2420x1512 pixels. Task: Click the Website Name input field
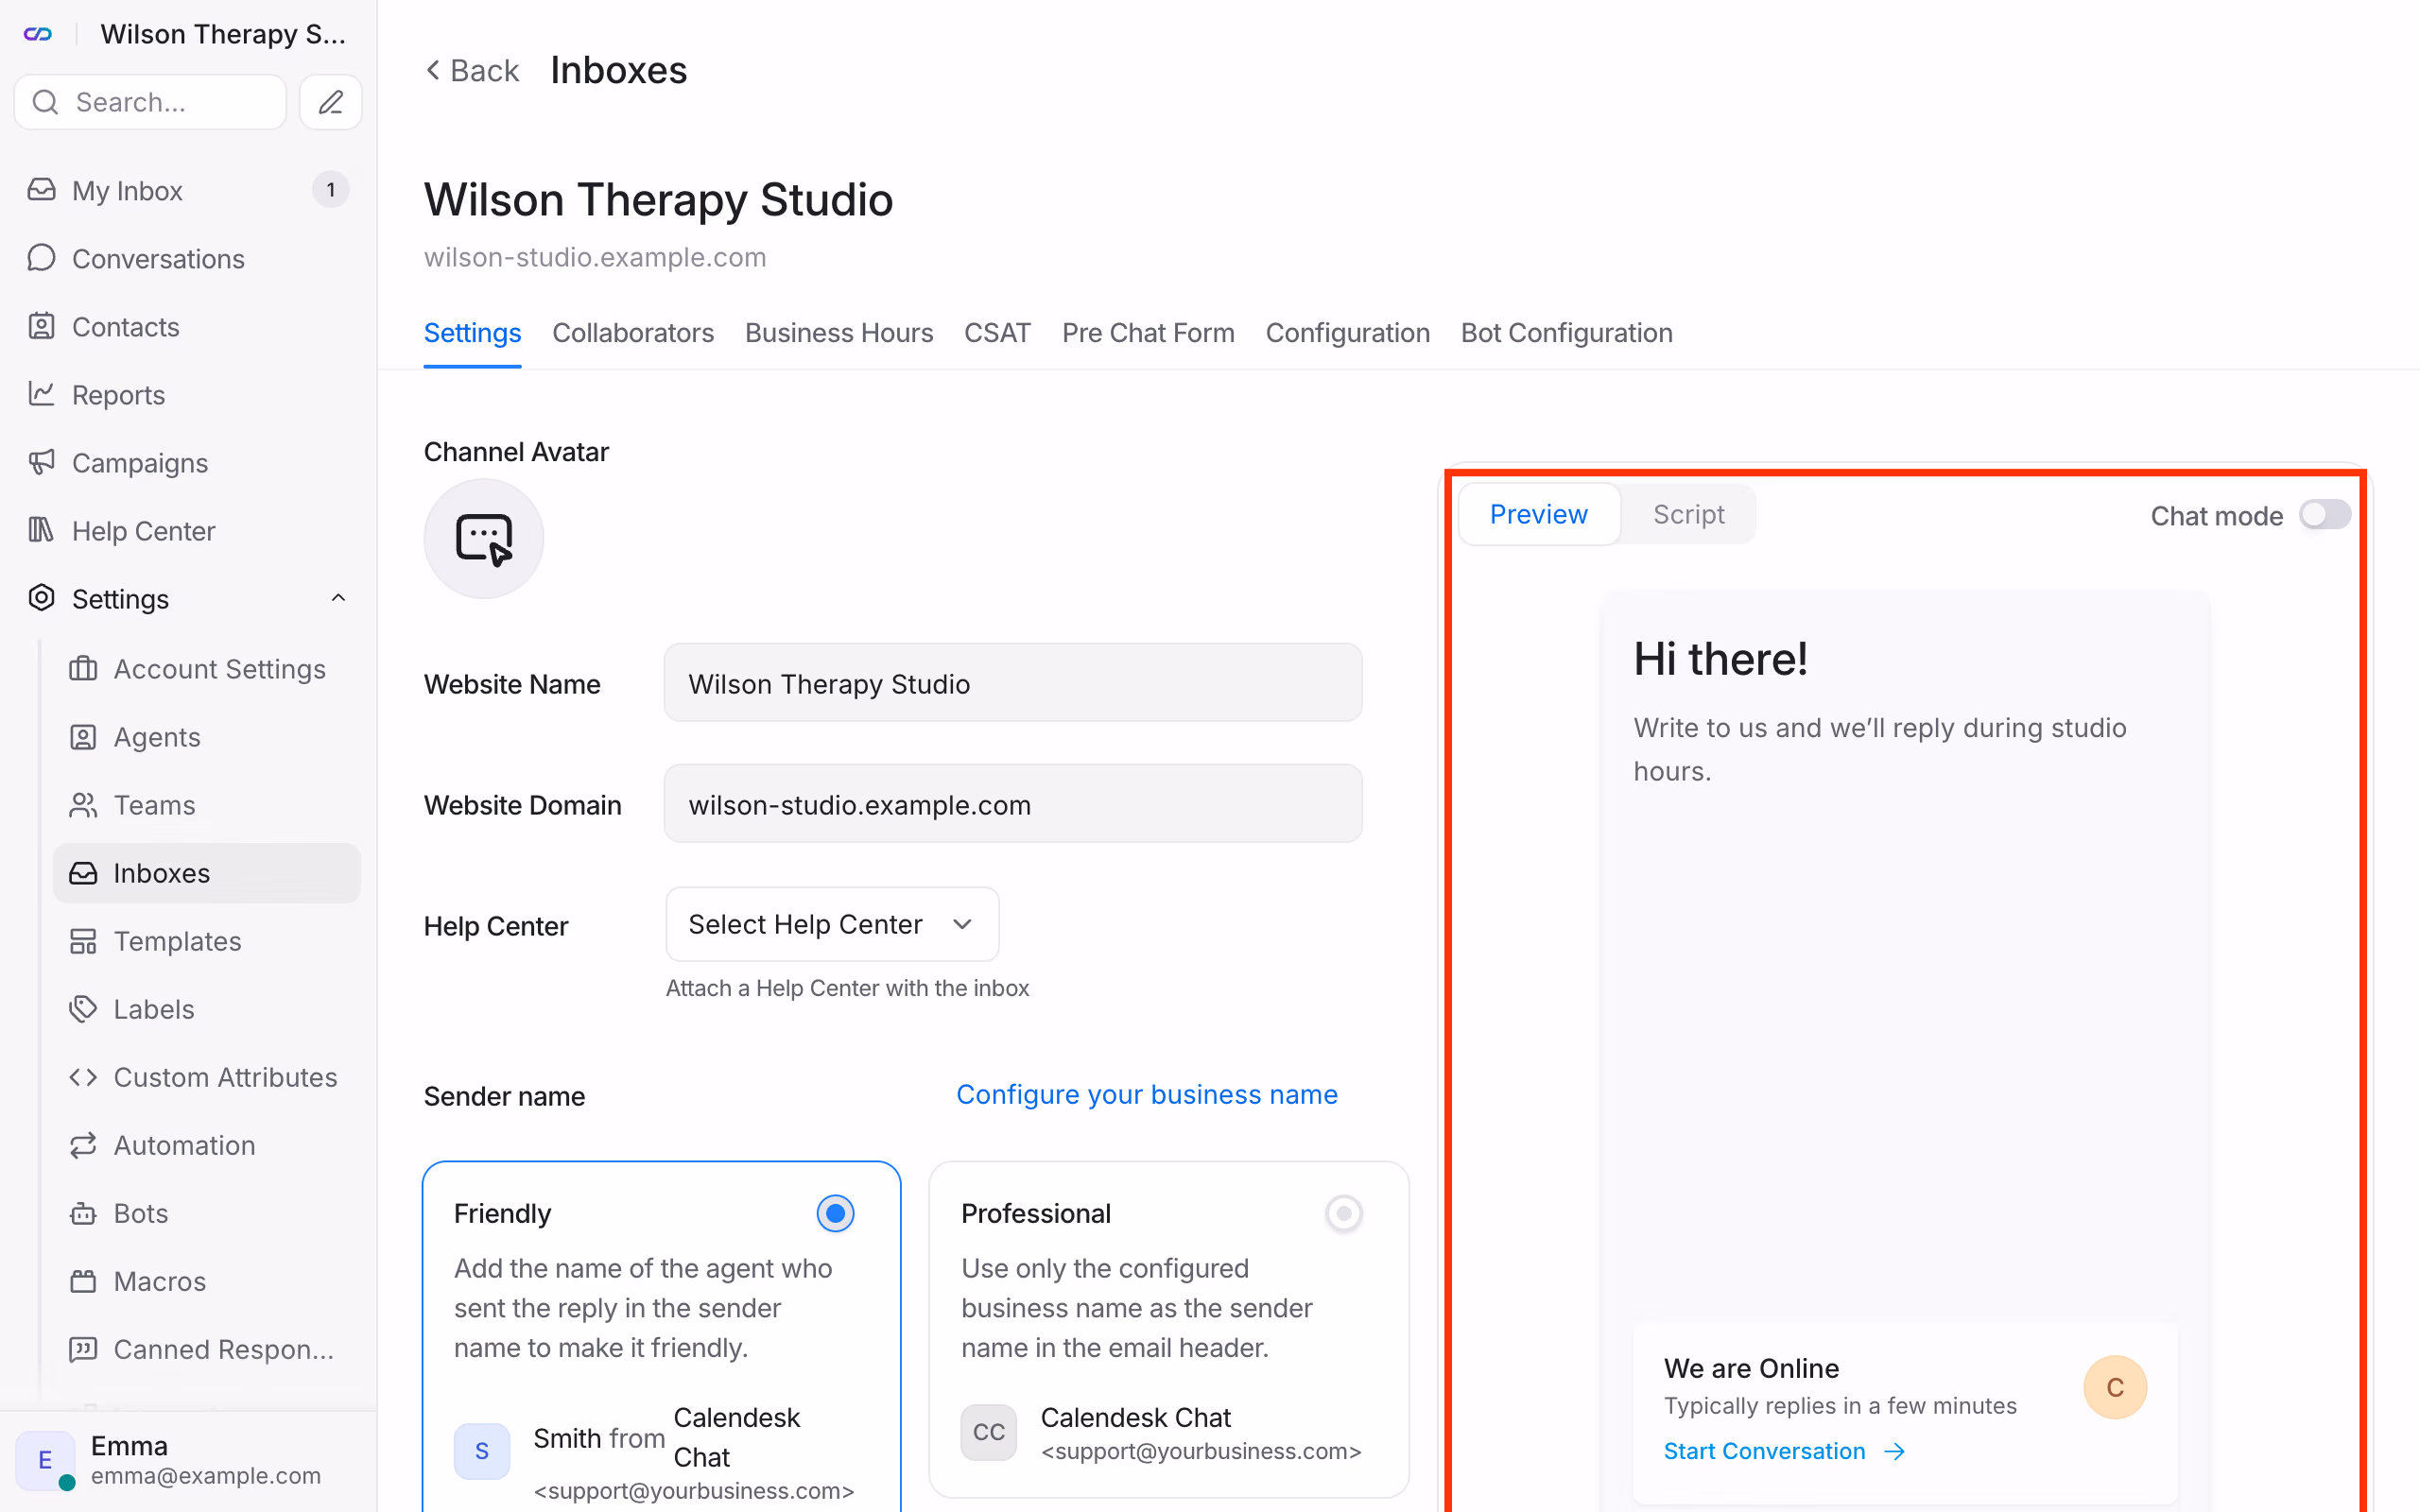[1012, 683]
